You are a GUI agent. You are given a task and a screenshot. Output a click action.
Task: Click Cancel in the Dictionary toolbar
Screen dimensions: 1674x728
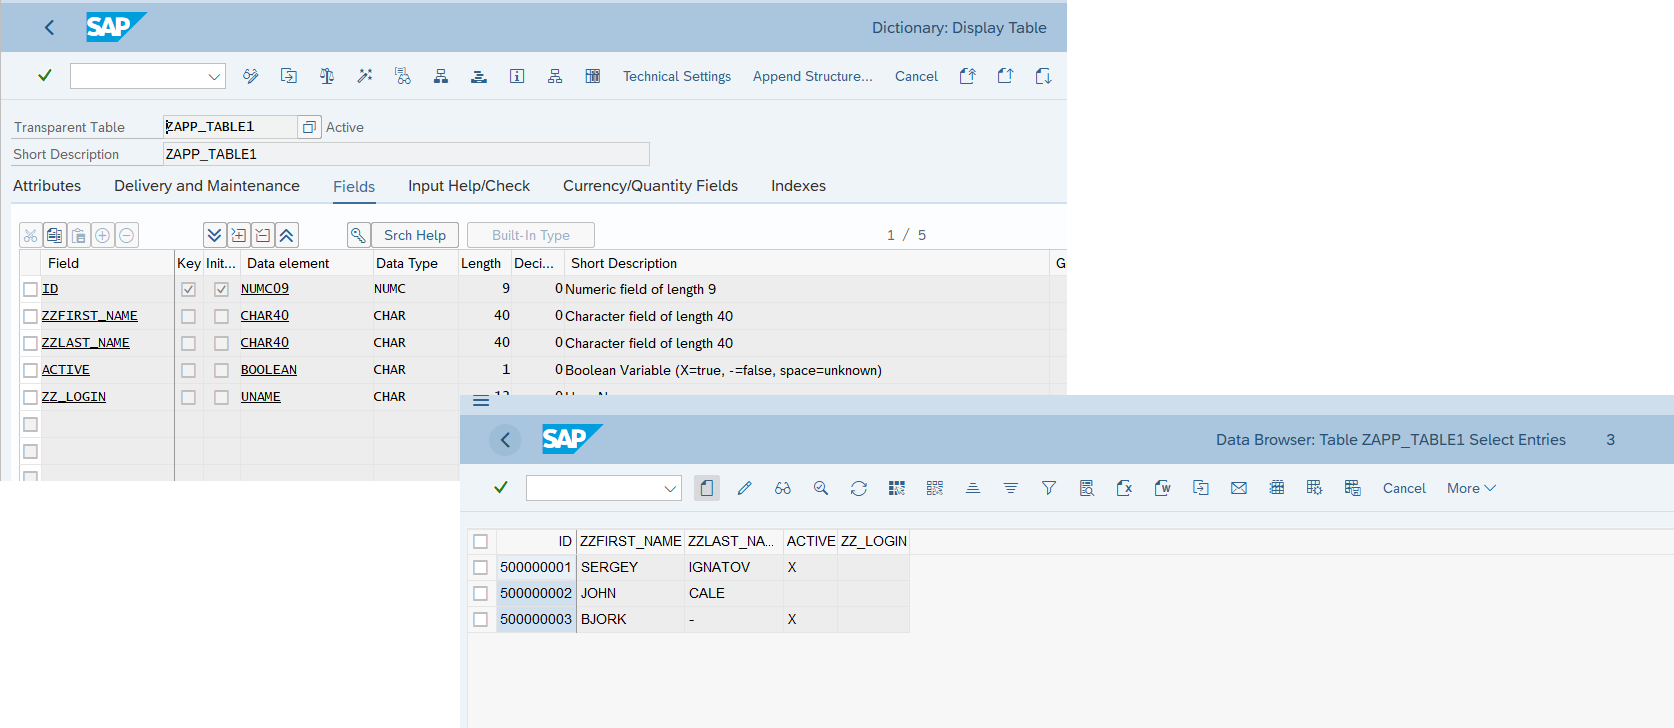pos(916,76)
